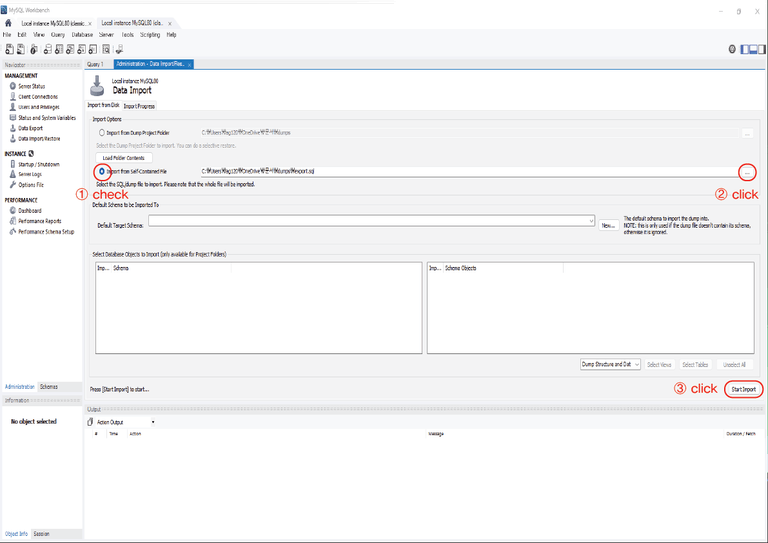The width and height of the screenshot is (768, 543).
Task: Create a new view toolbar icon
Action: [x=70, y=49]
